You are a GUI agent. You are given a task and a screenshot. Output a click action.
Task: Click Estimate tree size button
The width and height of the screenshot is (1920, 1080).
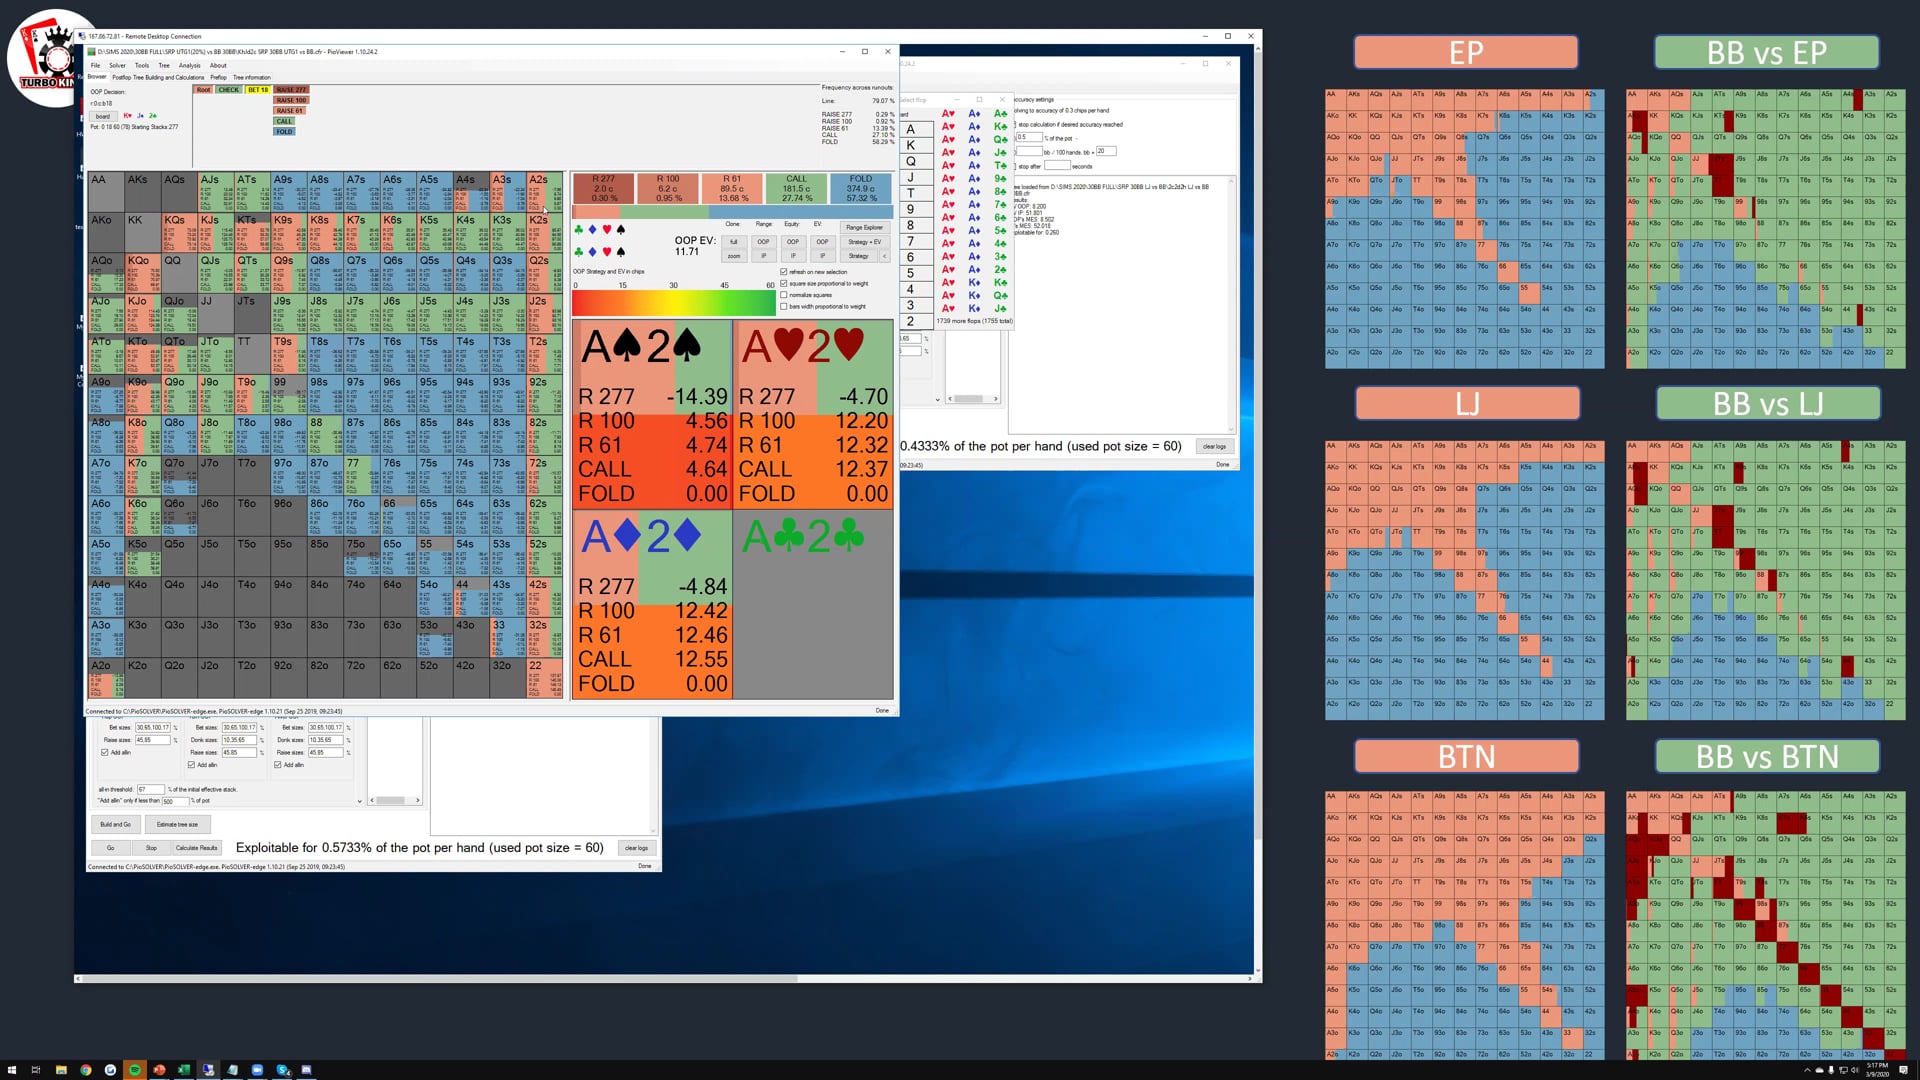click(177, 824)
